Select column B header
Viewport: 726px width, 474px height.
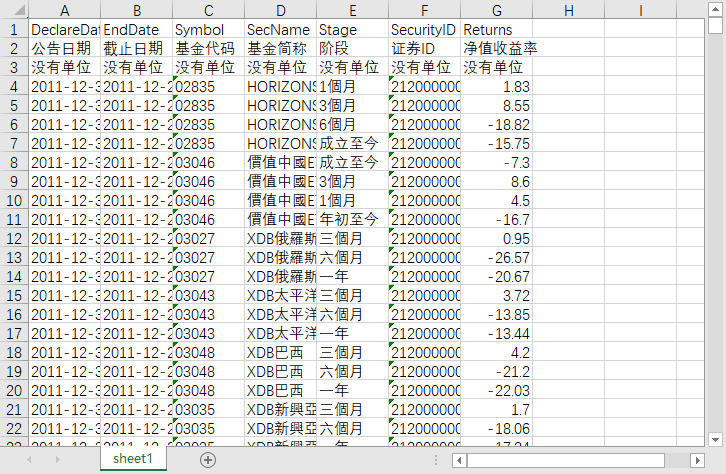point(137,10)
